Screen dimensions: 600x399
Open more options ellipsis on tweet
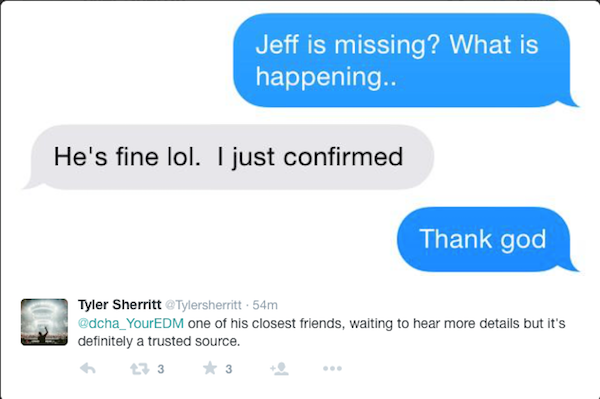(x=332, y=368)
